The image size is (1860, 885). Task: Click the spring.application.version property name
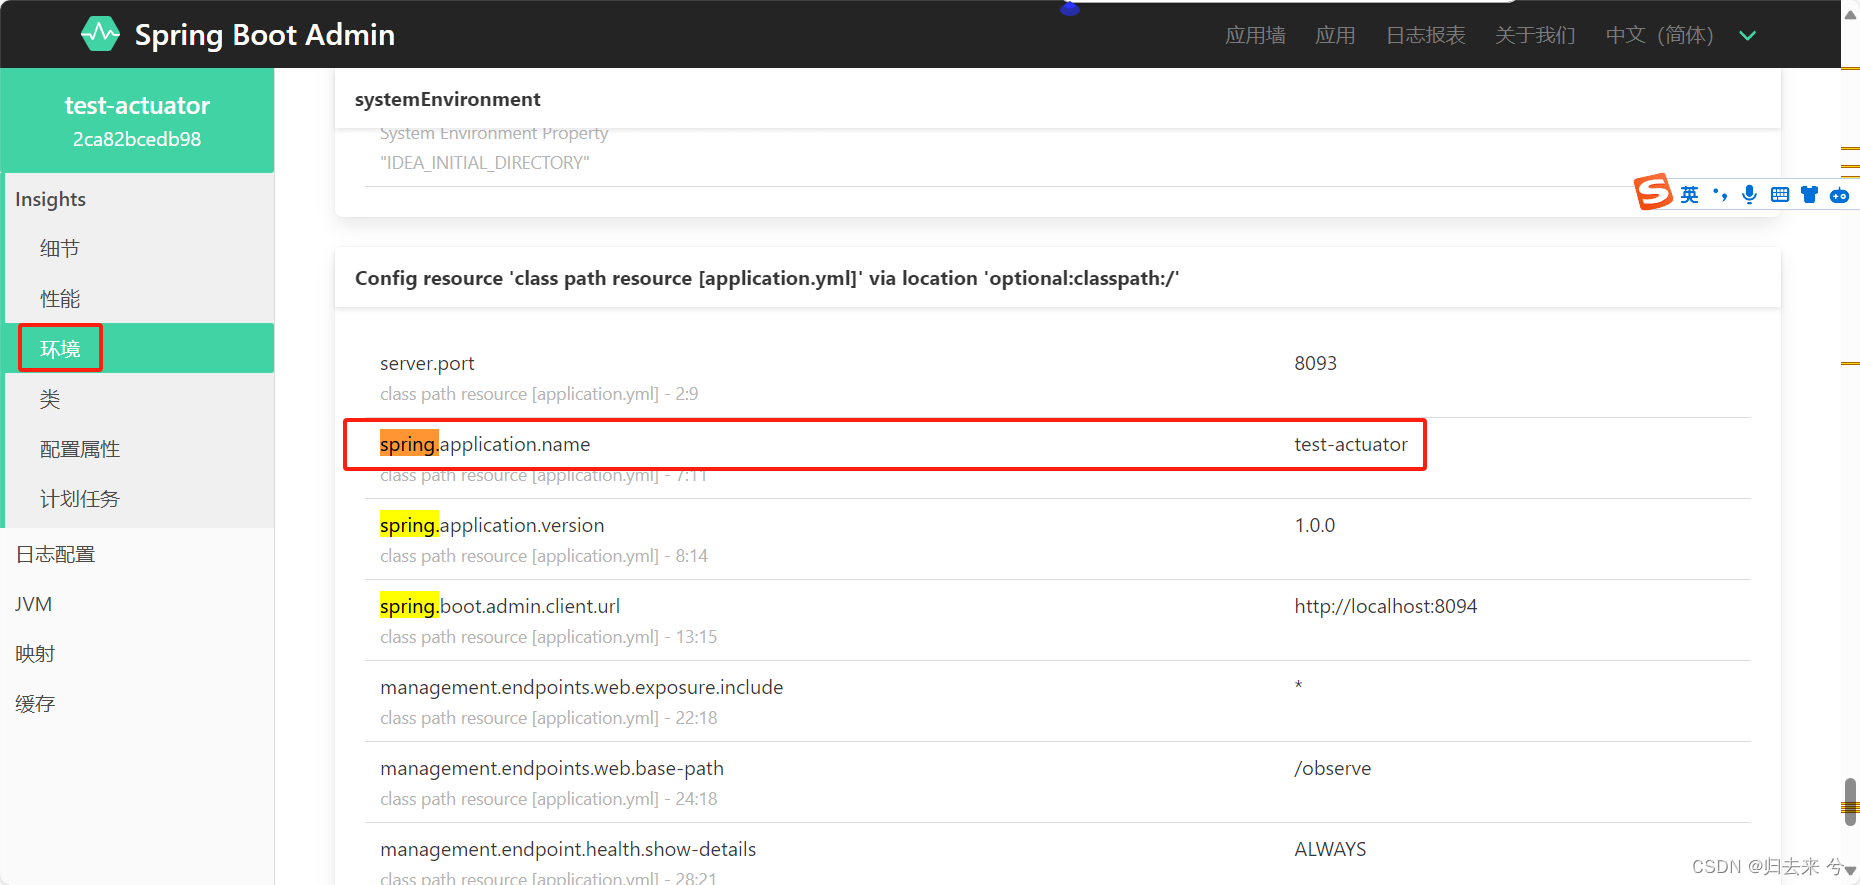click(492, 525)
